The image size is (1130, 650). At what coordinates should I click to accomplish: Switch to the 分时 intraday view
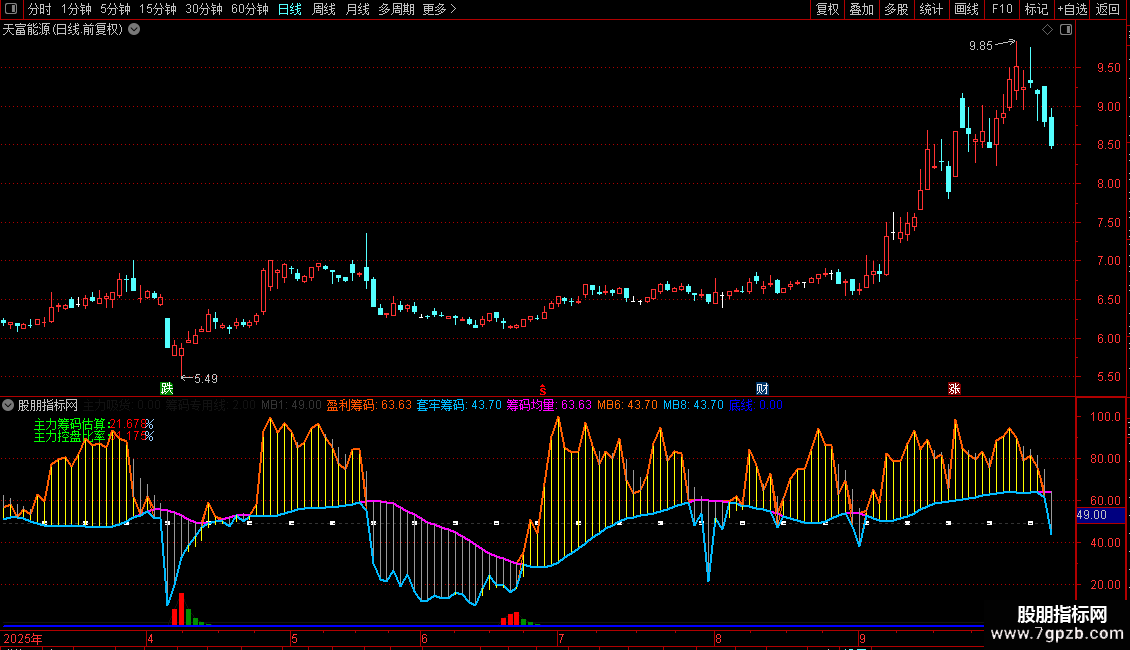pos(39,10)
